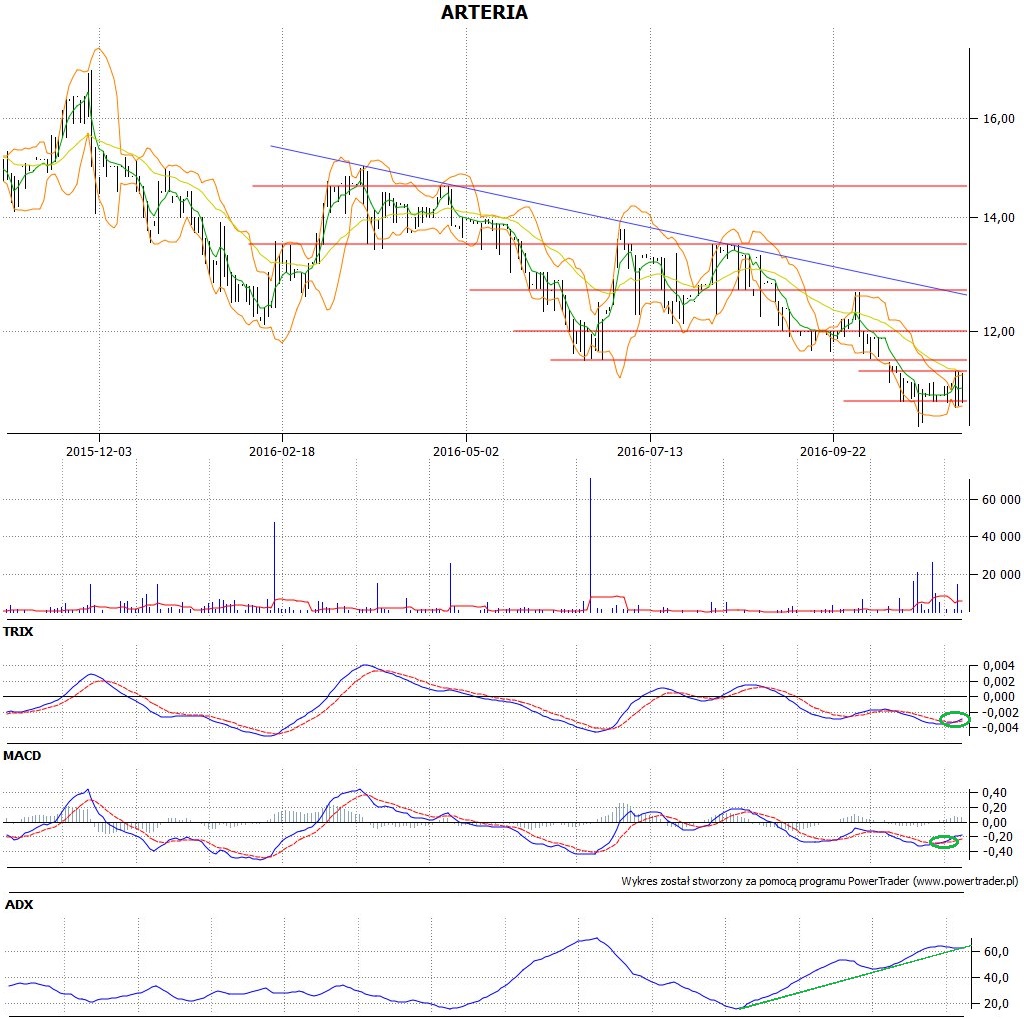Click the blue descending trend line
The height and width of the screenshot is (1019, 1024).
[618, 220]
